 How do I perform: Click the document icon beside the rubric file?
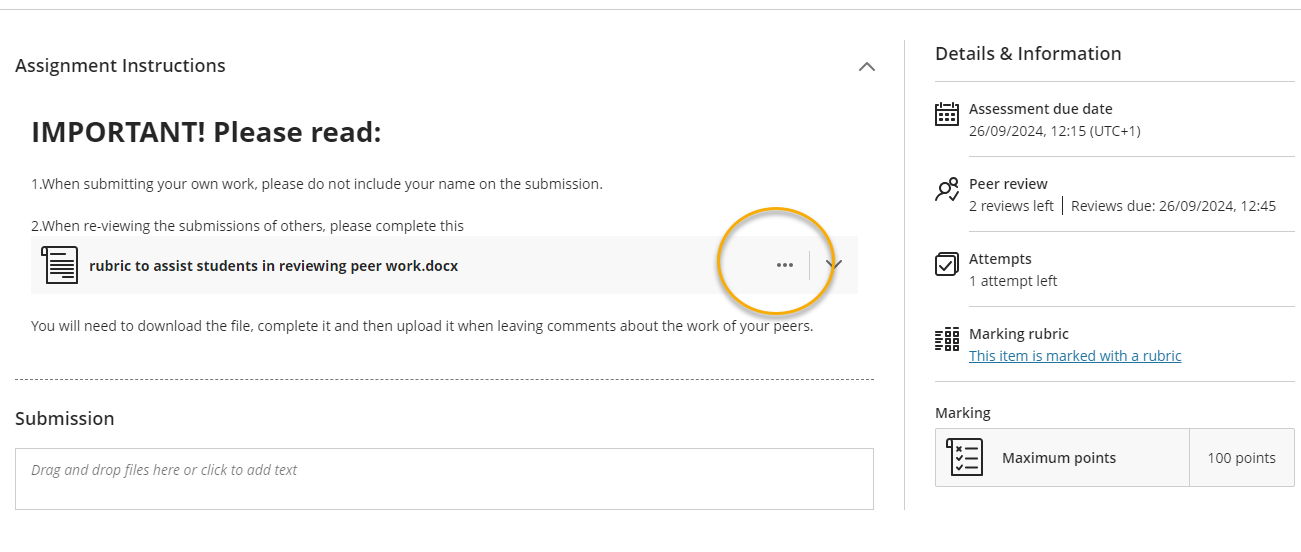(60, 265)
